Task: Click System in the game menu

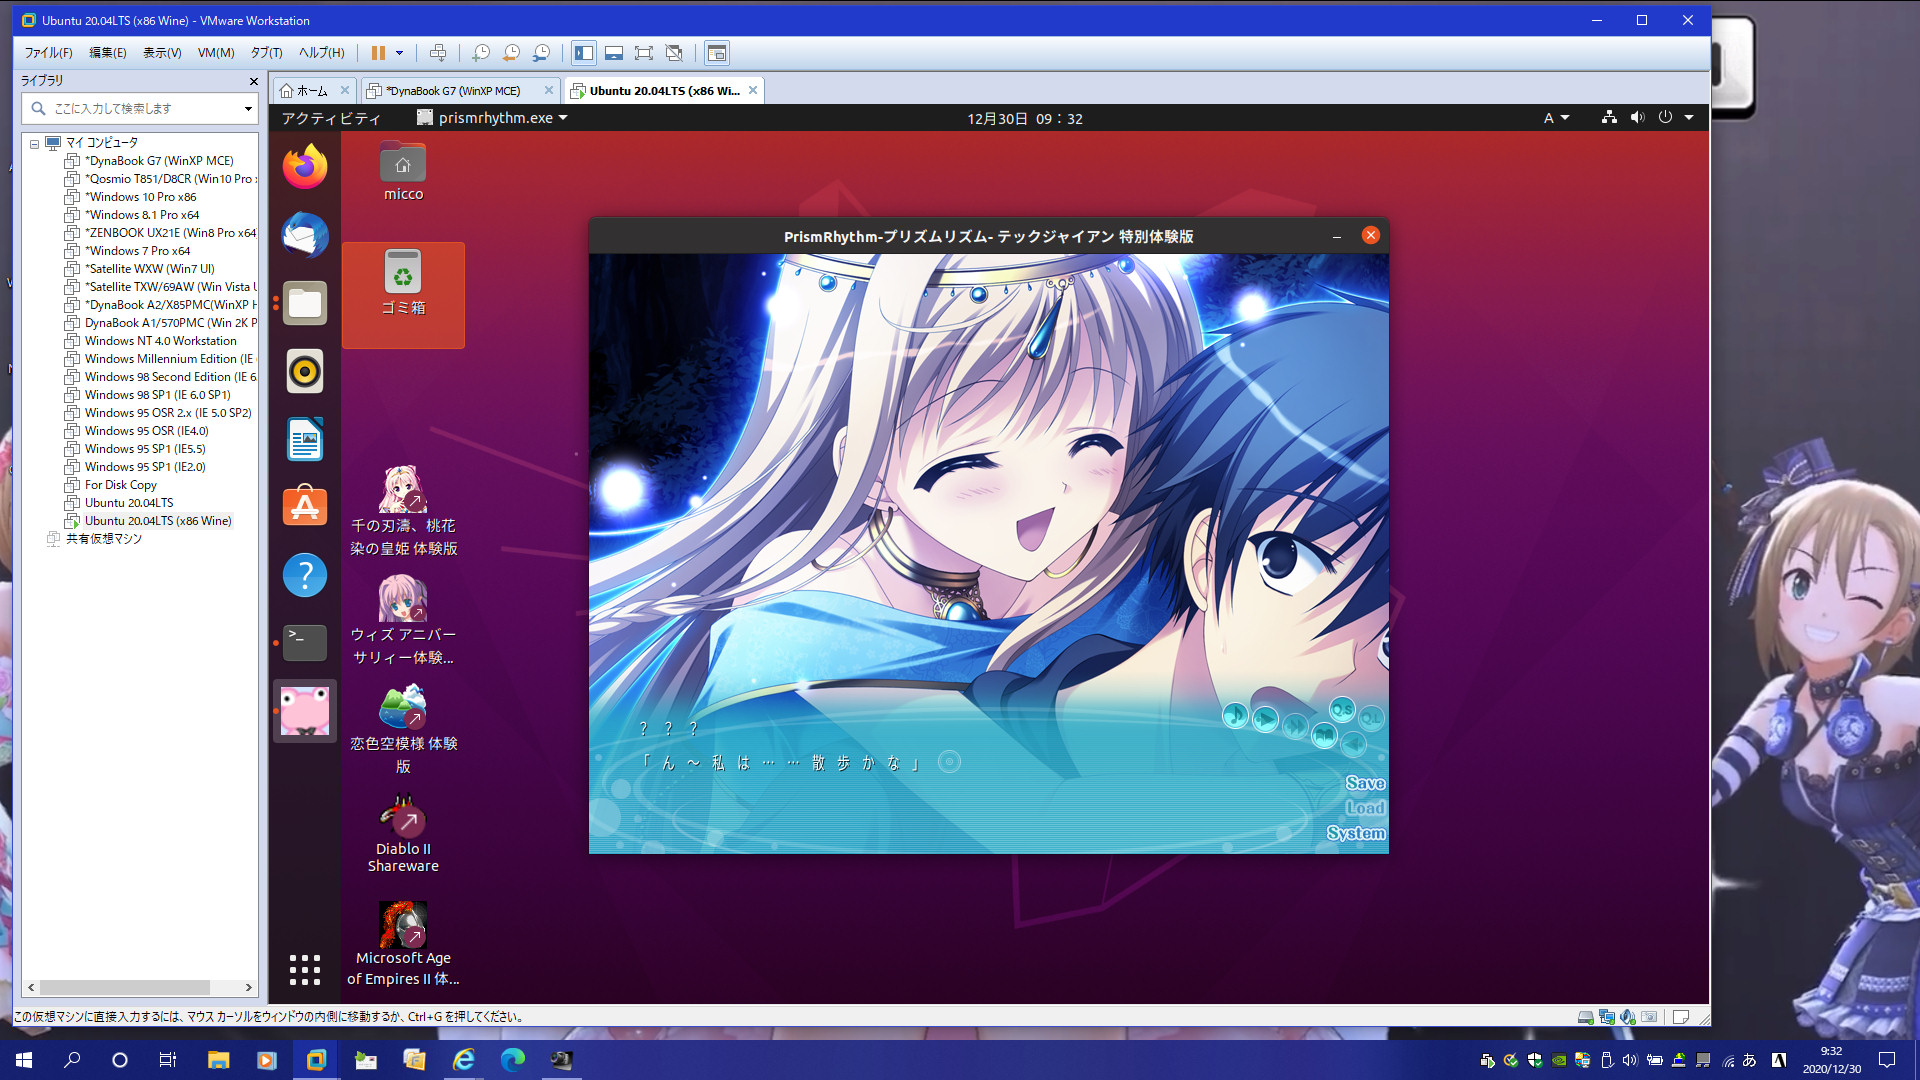Action: pos(1356,833)
